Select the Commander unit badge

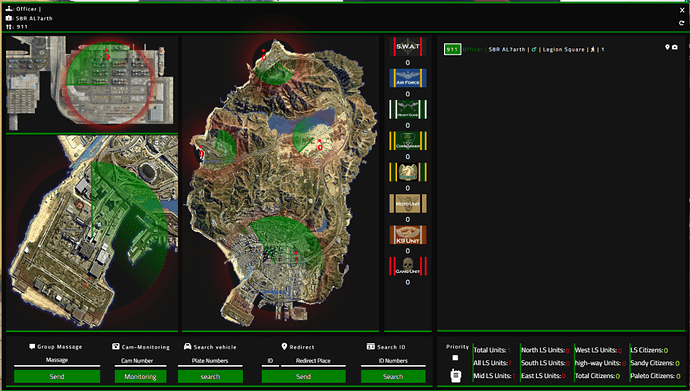click(408, 141)
